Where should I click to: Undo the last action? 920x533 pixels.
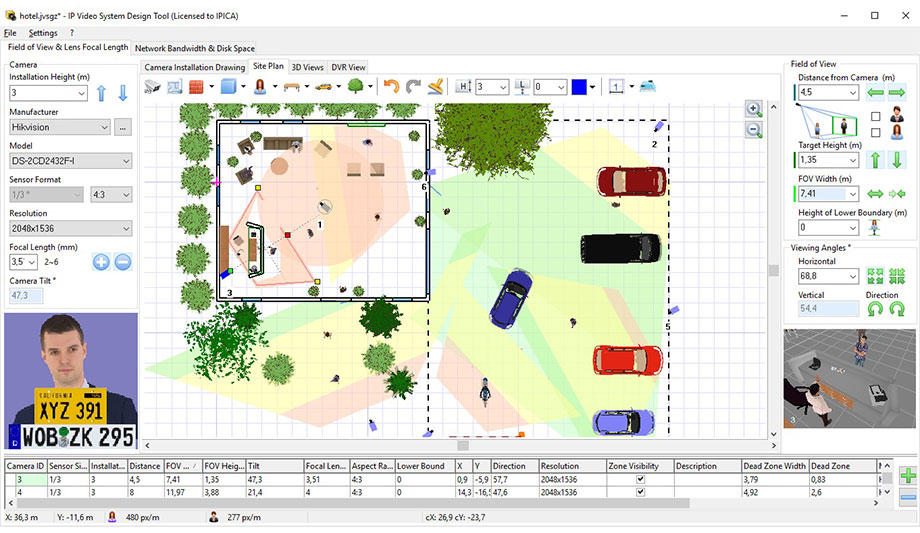[x=391, y=86]
